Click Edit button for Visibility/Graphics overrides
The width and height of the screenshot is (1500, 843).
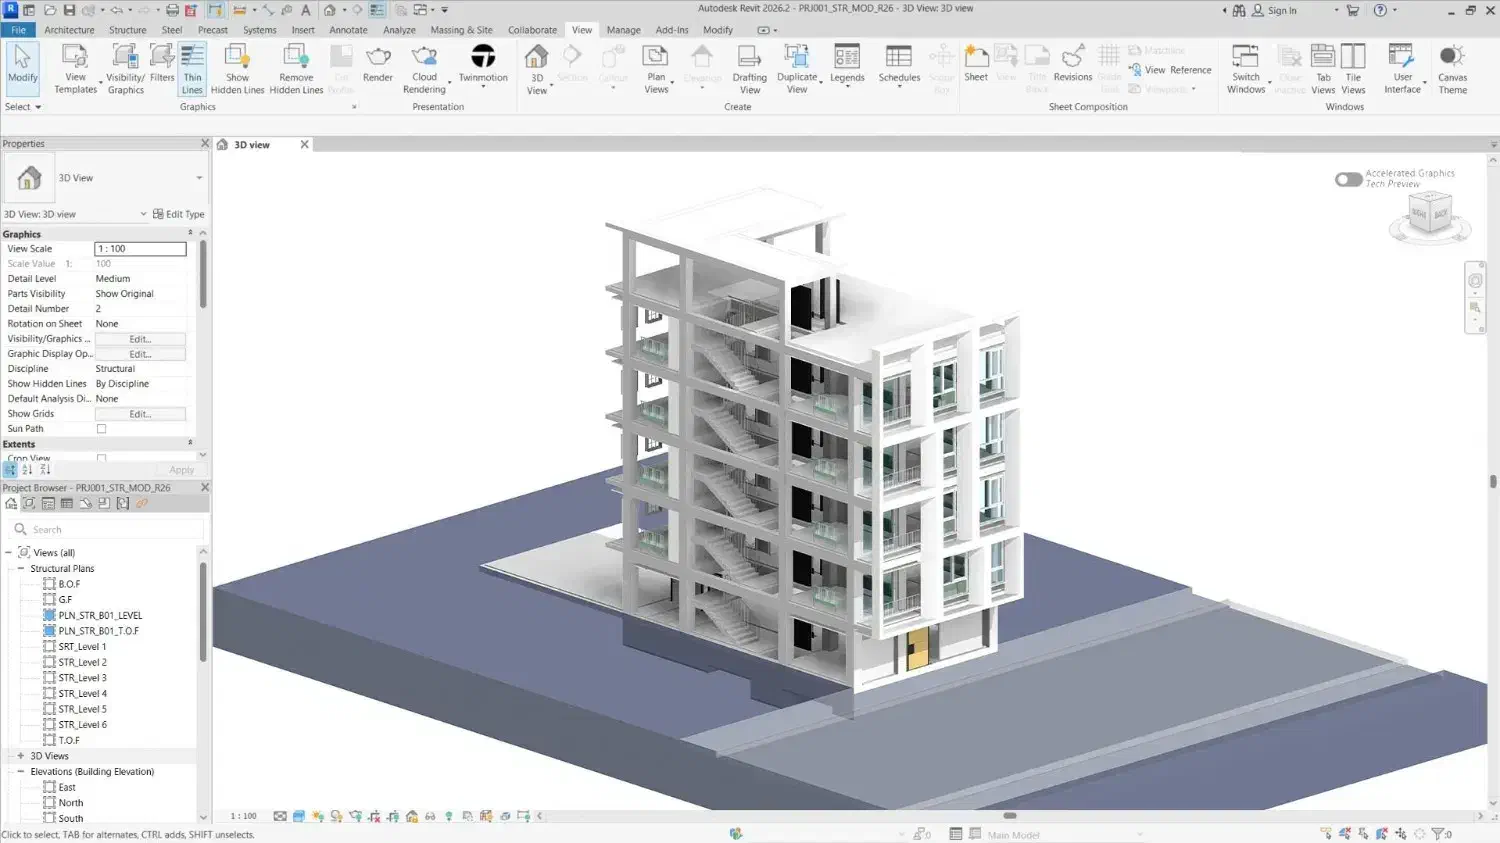tap(140, 339)
